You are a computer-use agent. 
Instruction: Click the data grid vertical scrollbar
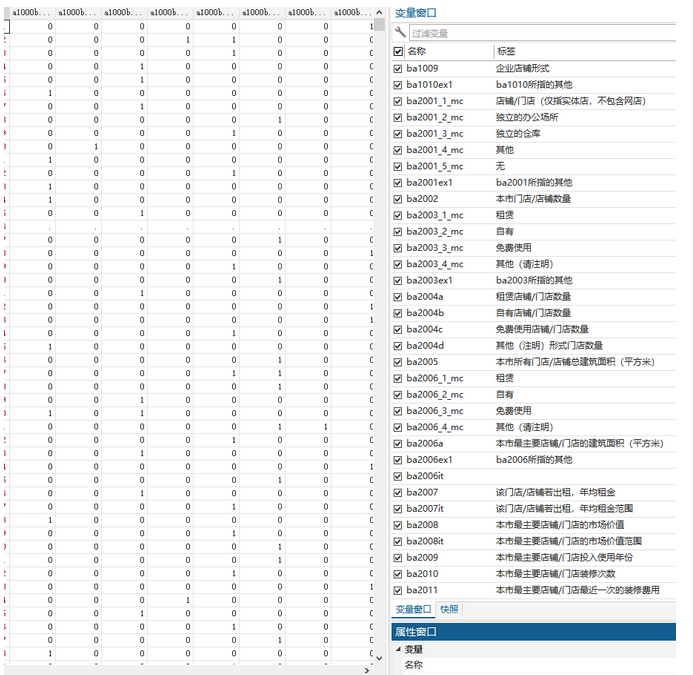tap(379, 300)
